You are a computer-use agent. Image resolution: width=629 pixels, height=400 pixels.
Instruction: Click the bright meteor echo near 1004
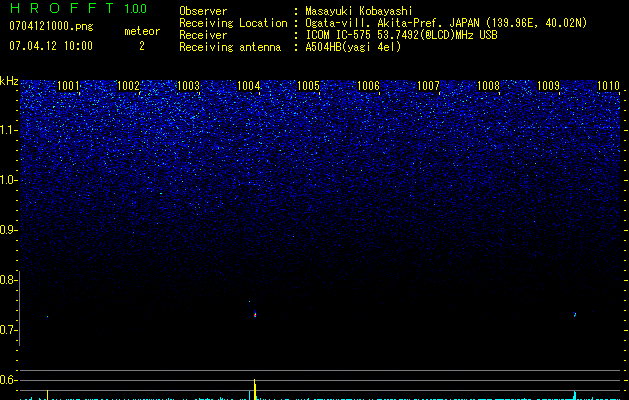255,315
